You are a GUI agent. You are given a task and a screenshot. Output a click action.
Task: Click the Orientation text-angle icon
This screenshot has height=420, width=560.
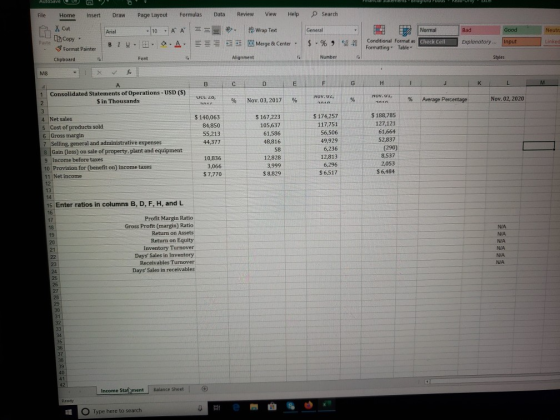point(229,30)
